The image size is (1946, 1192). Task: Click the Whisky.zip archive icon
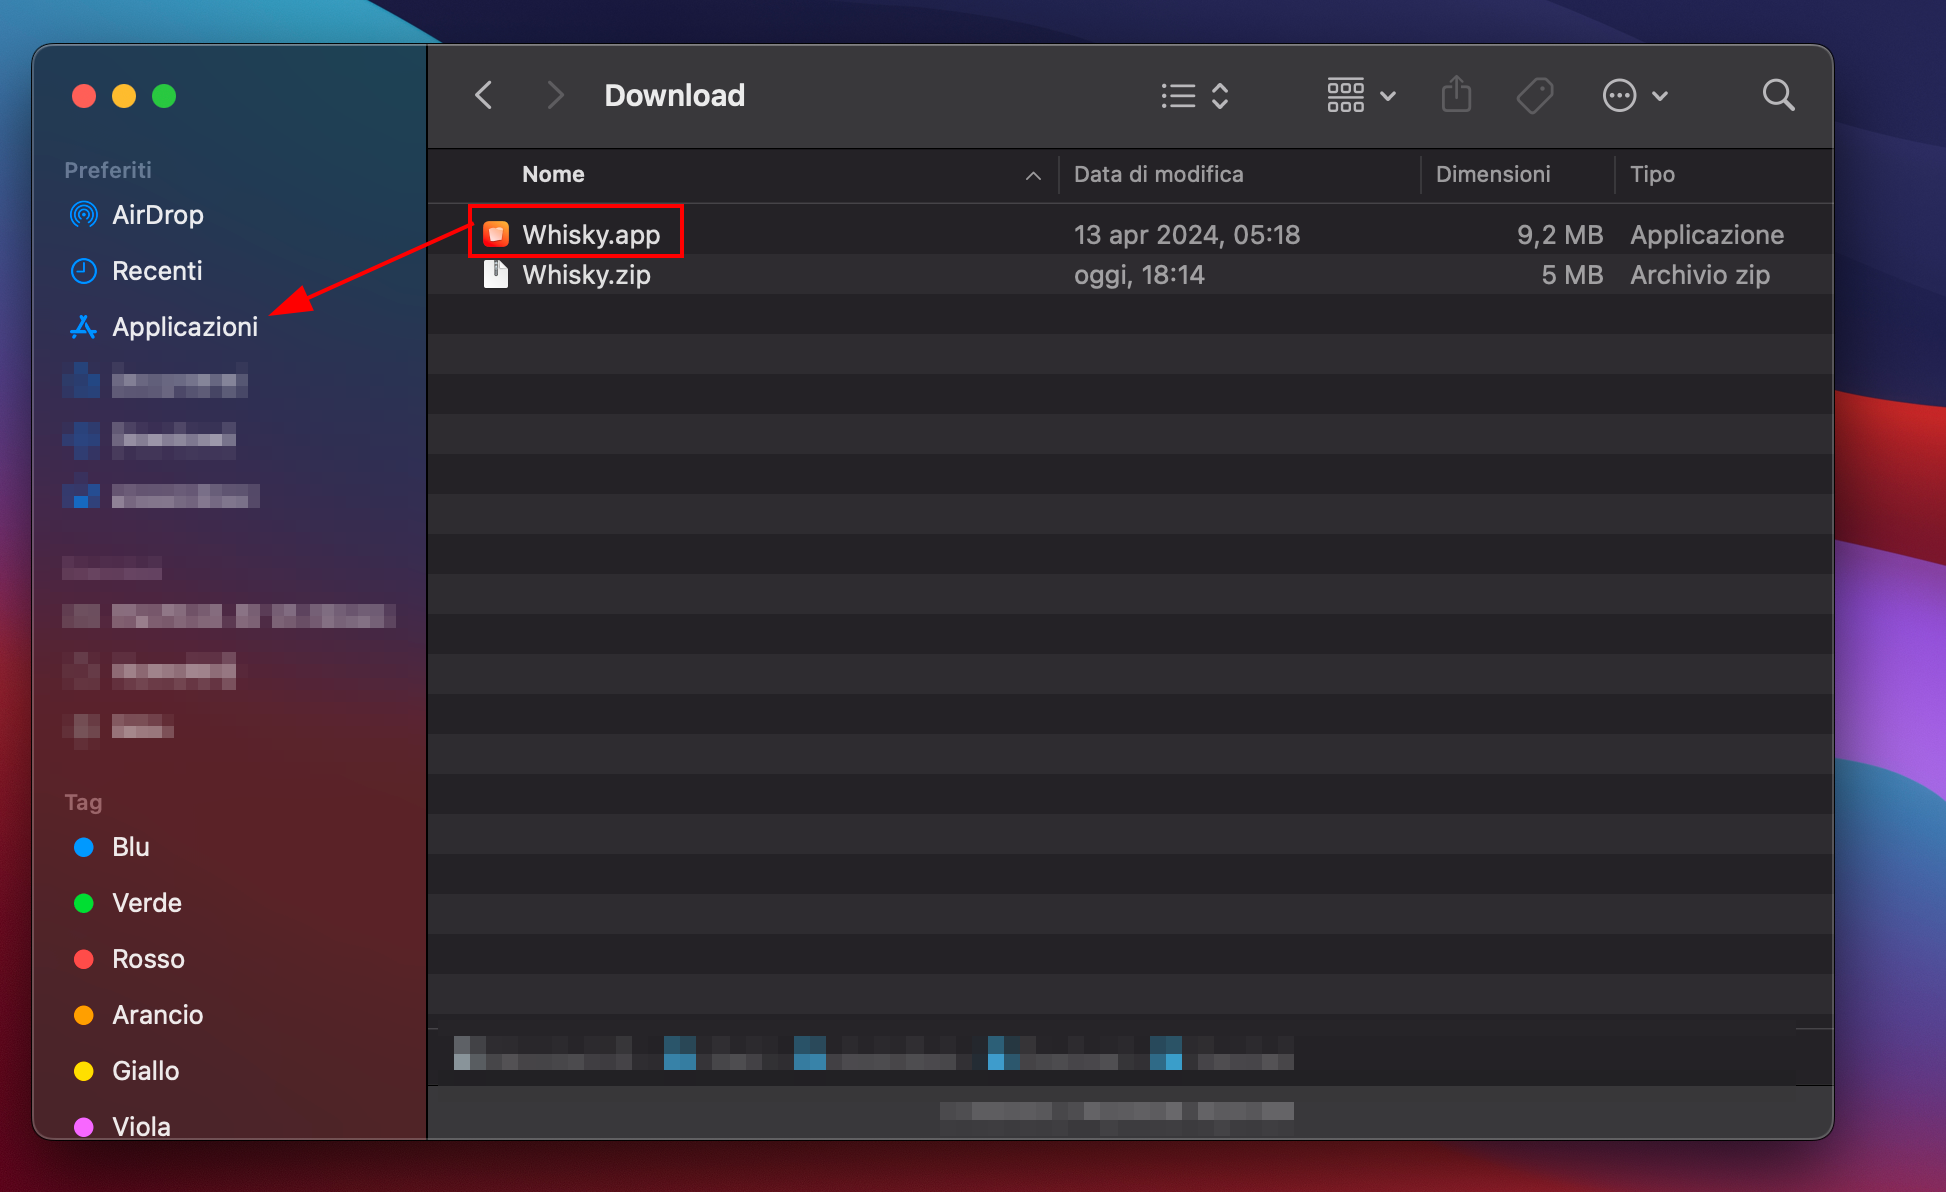[496, 274]
